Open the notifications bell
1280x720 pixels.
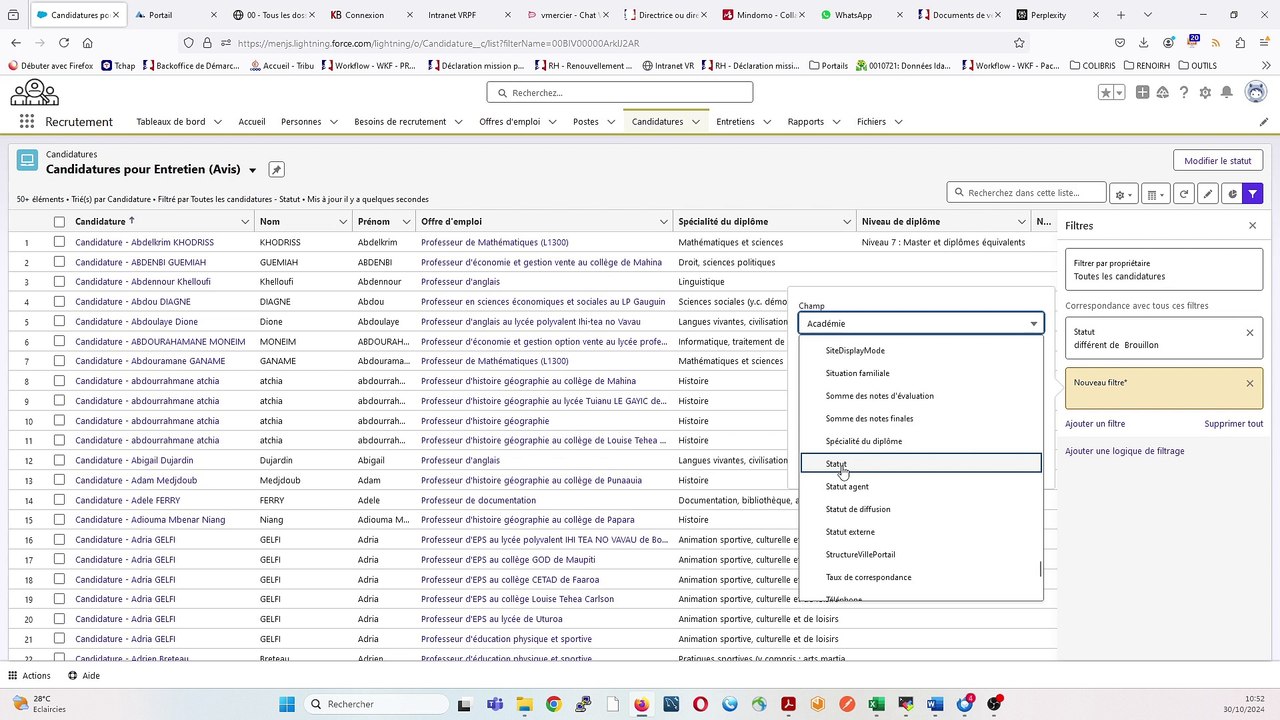1226,93
